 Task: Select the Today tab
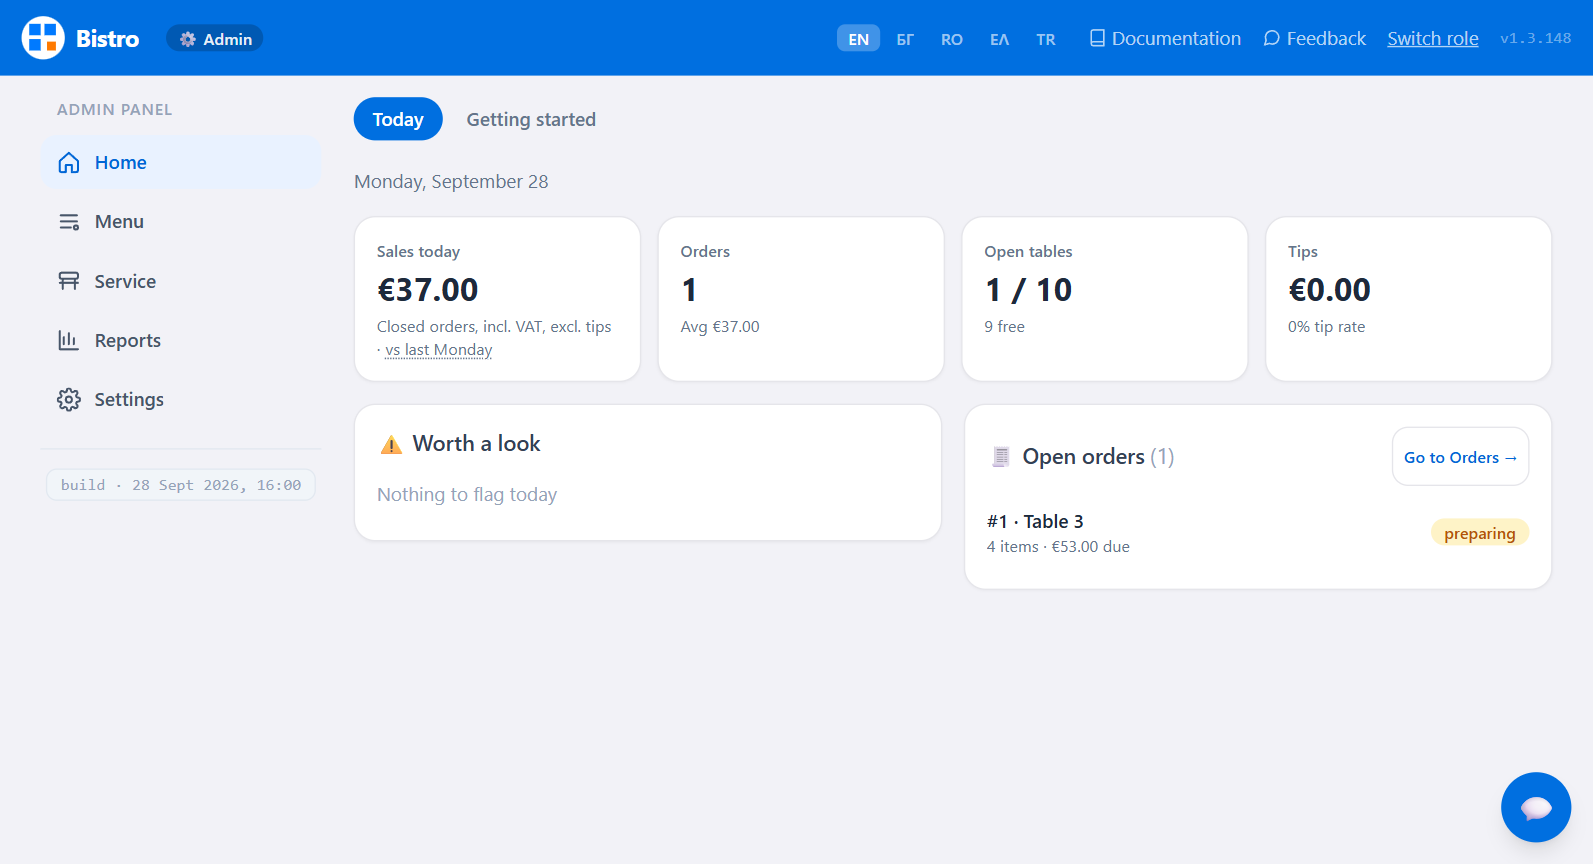pos(398,119)
